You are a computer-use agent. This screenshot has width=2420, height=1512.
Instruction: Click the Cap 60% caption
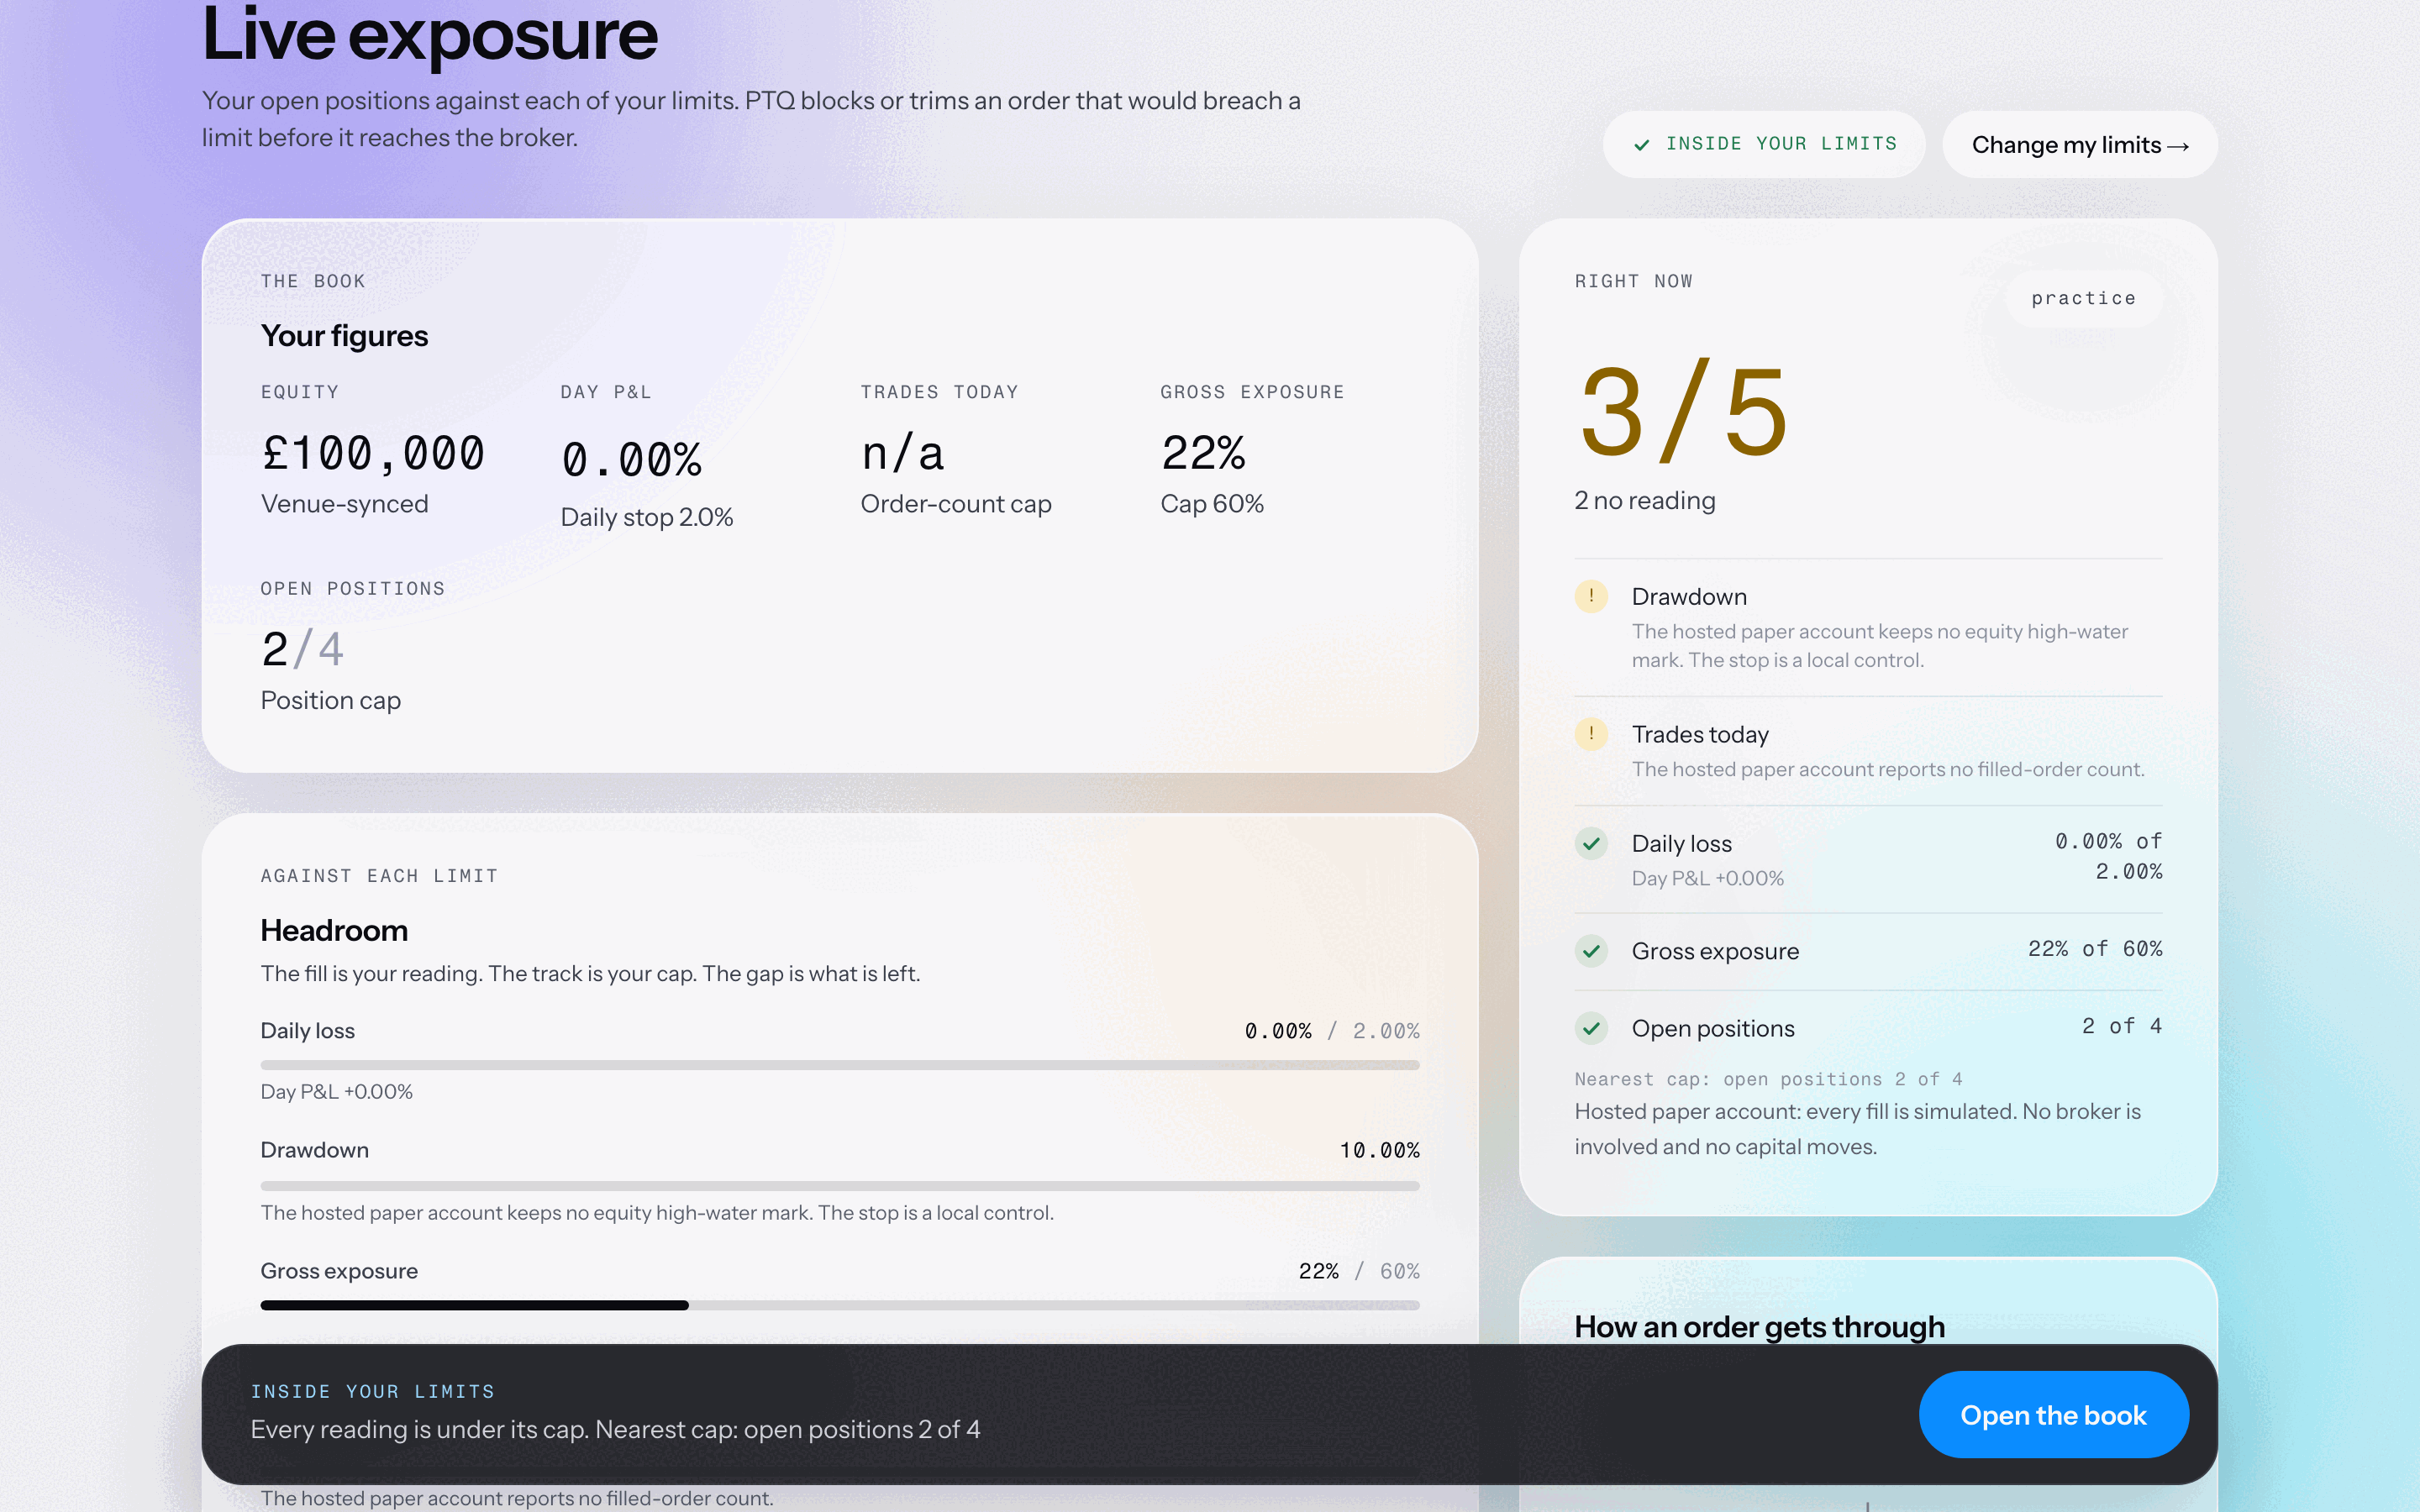pyautogui.click(x=1212, y=504)
